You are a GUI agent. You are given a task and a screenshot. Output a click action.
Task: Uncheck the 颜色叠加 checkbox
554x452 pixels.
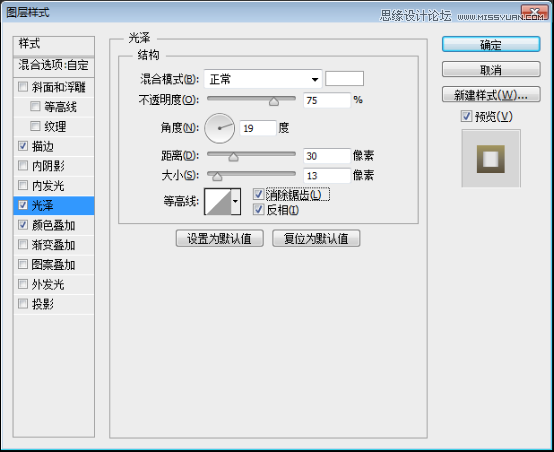tap(23, 225)
